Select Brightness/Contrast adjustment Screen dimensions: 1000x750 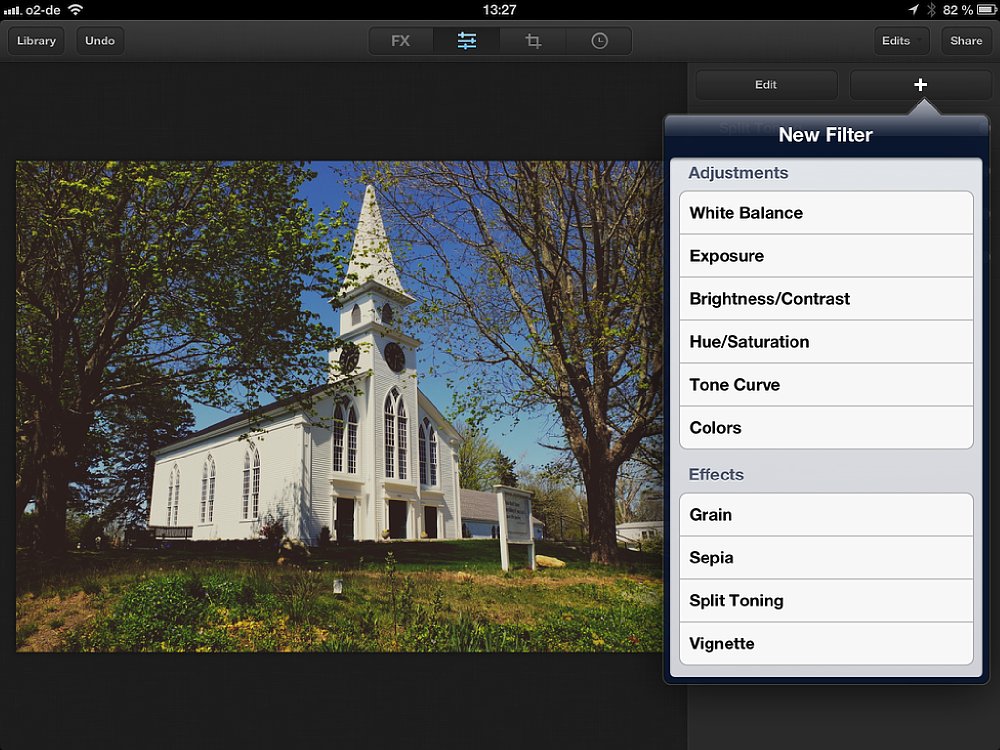pyautogui.click(x=826, y=299)
